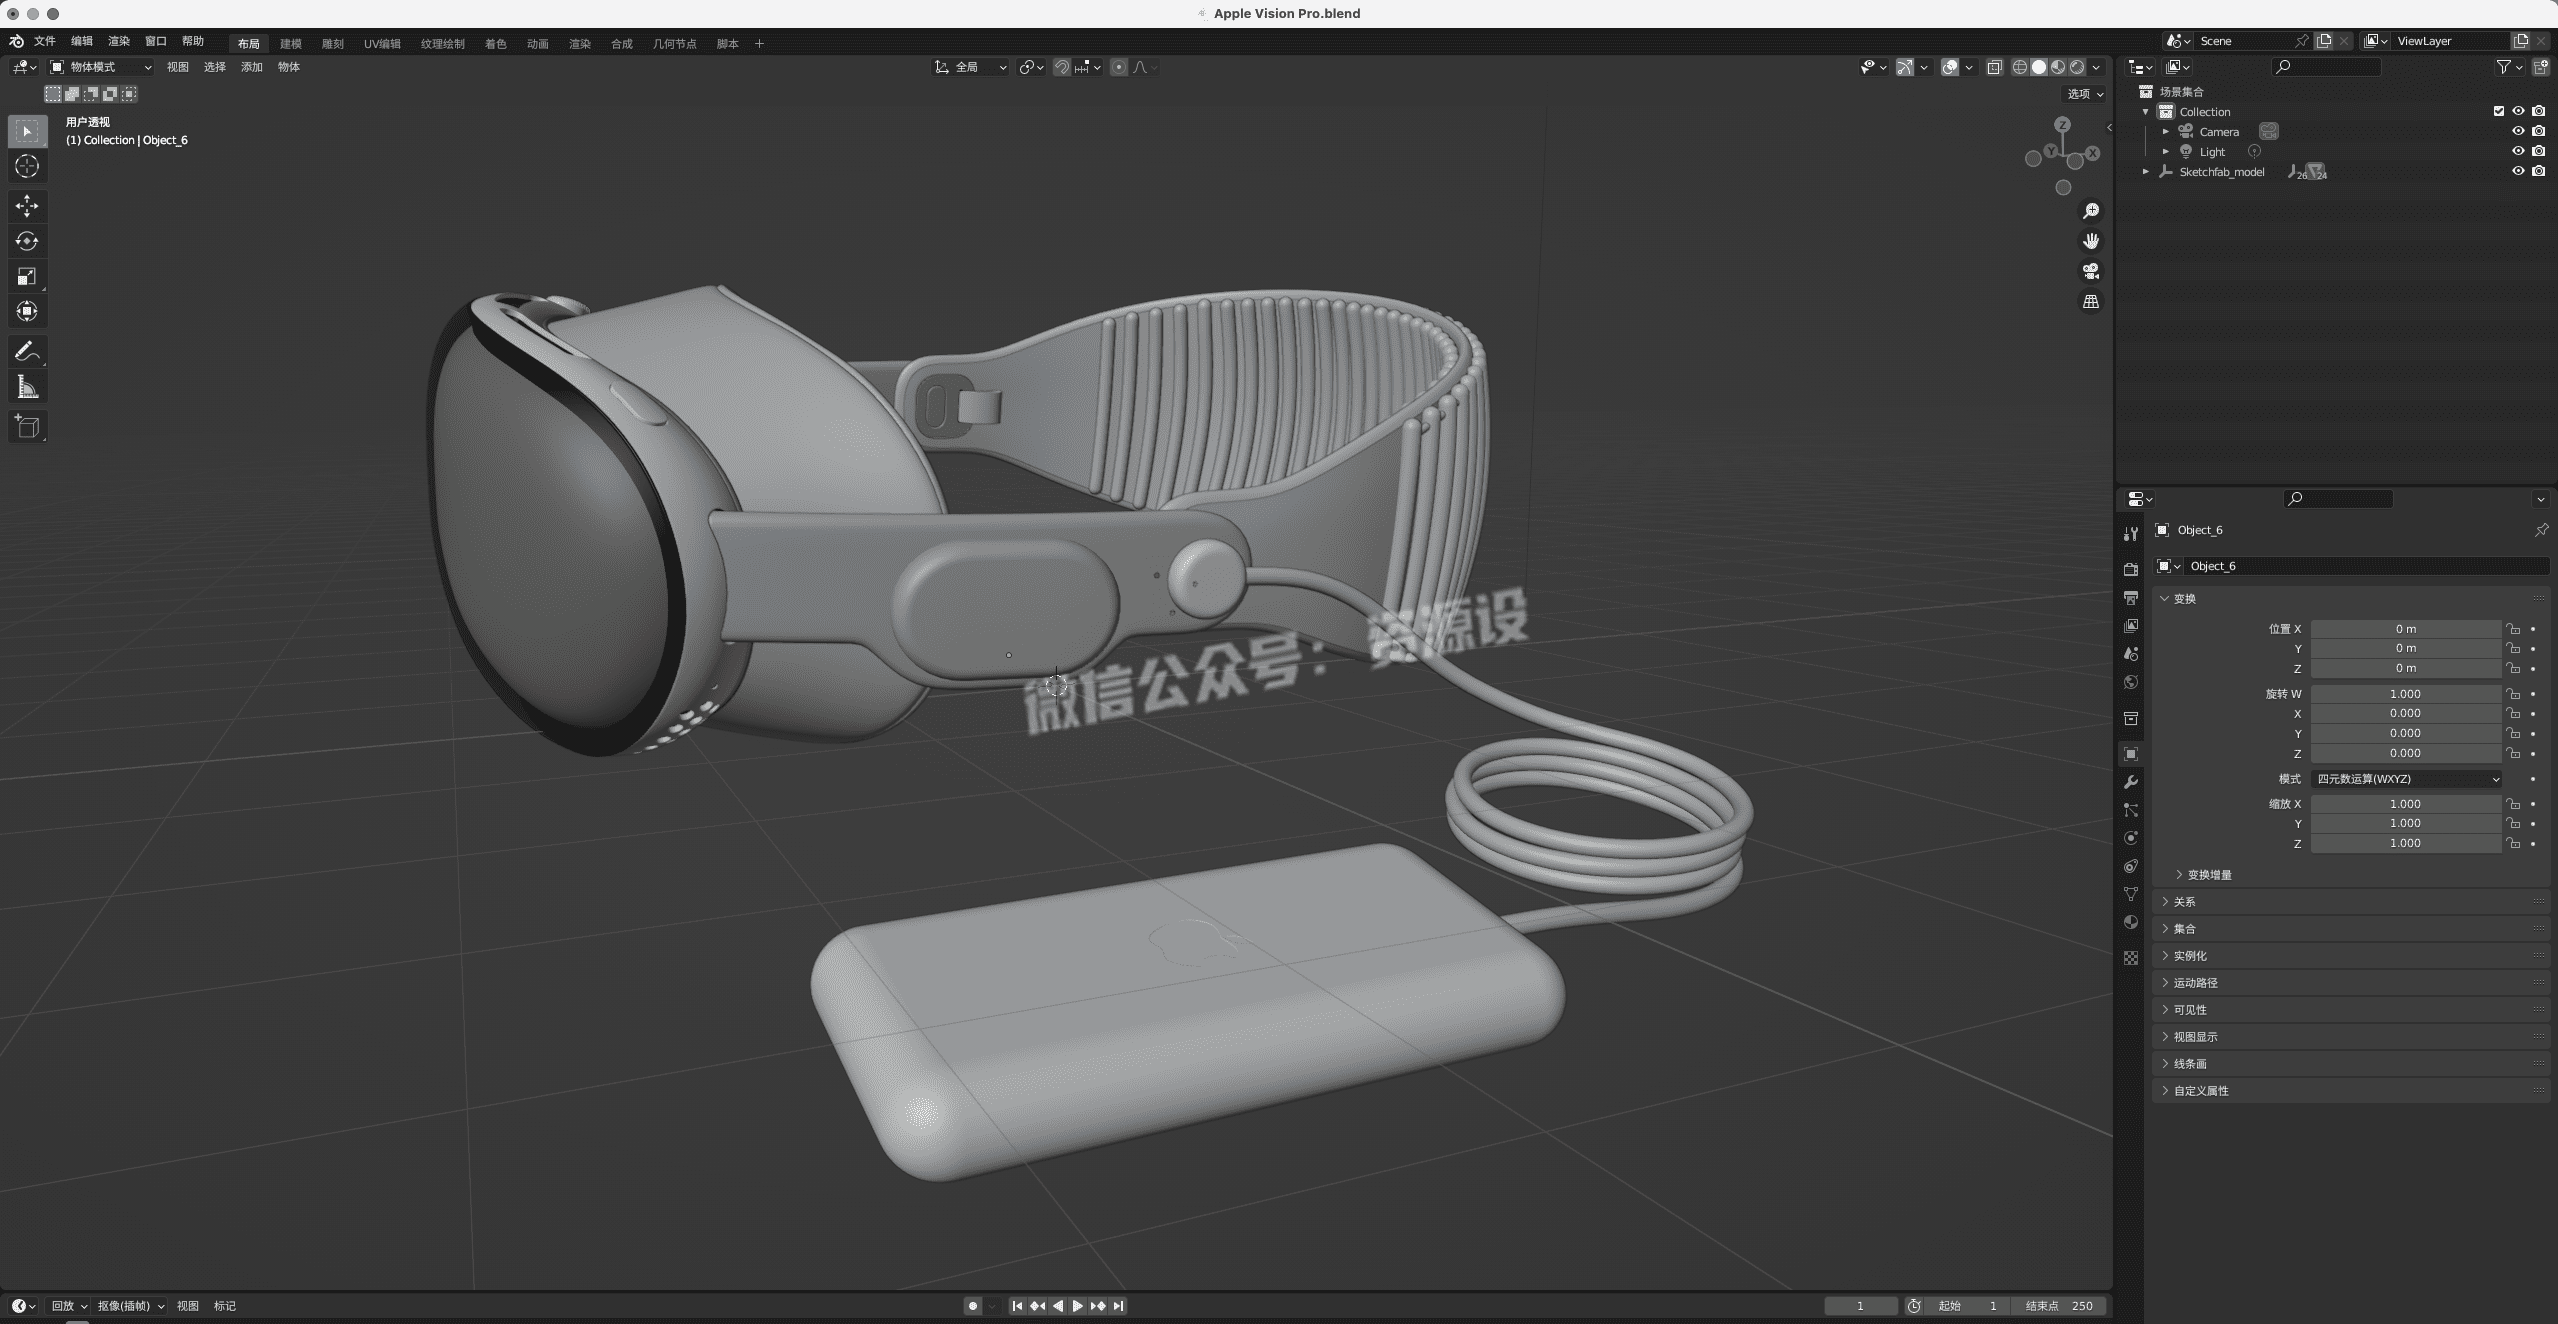Viewport: 2558px width, 1324px height.
Task: Open the Render properties tab
Action: click(2131, 569)
